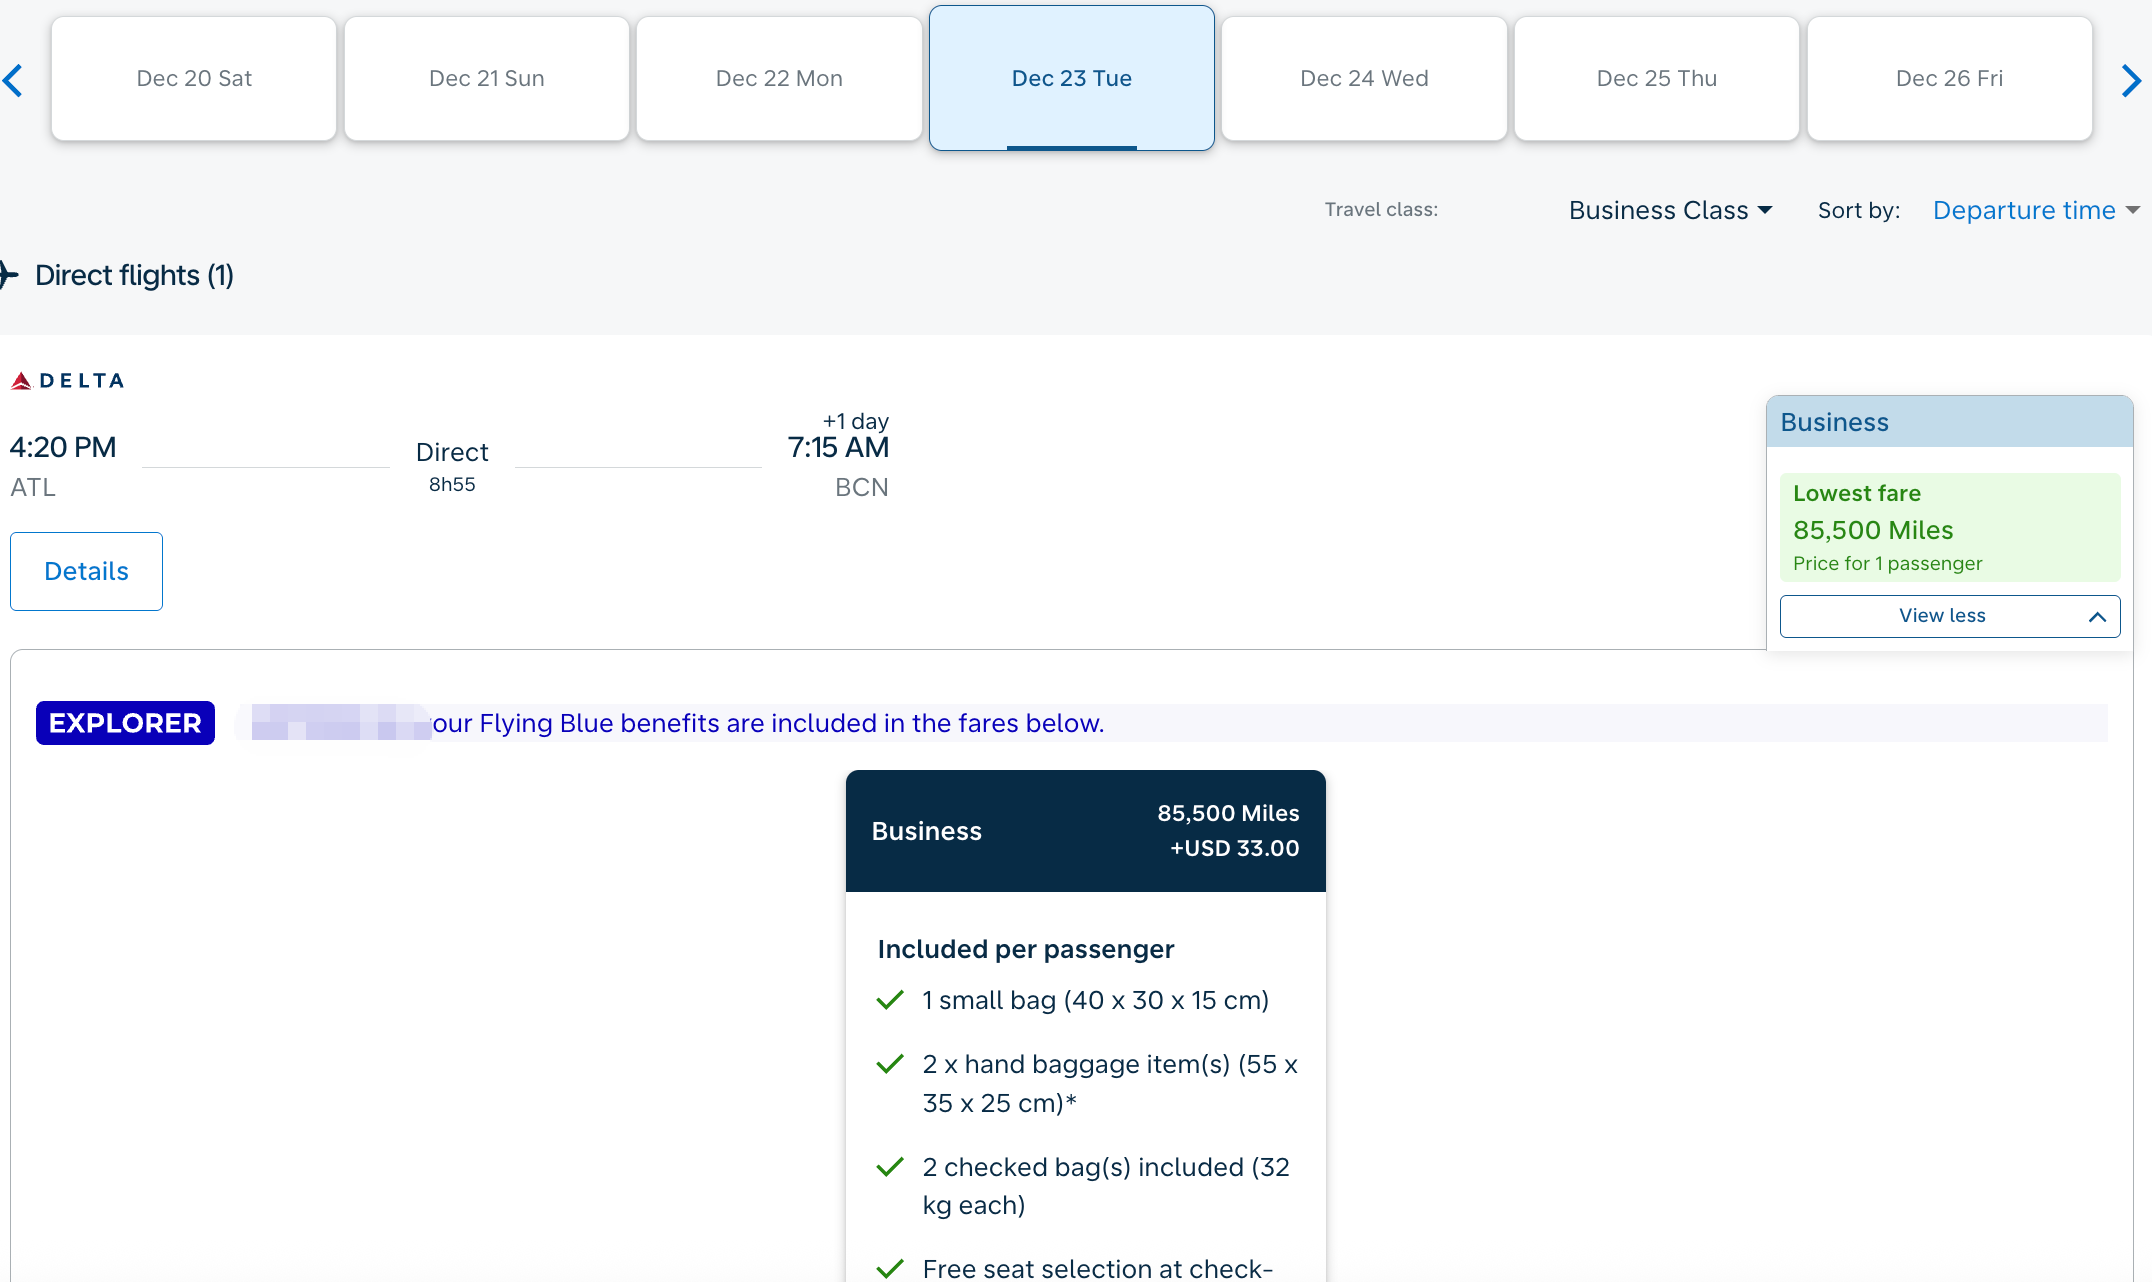Image resolution: width=2152 pixels, height=1282 pixels.
Task: Click the checkmark next to 1 small bag
Action: click(890, 1000)
